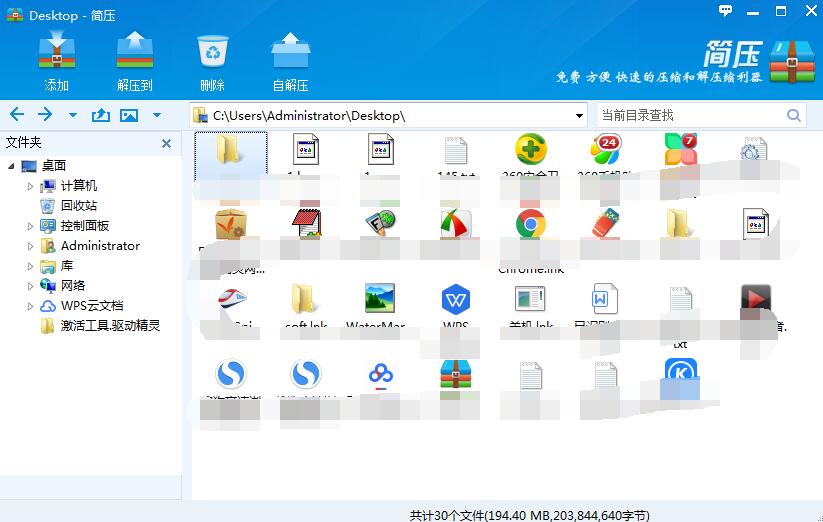Collapse the 桌面 tree node
Image resolution: width=823 pixels, height=522 pixels.
click(11, 166)
